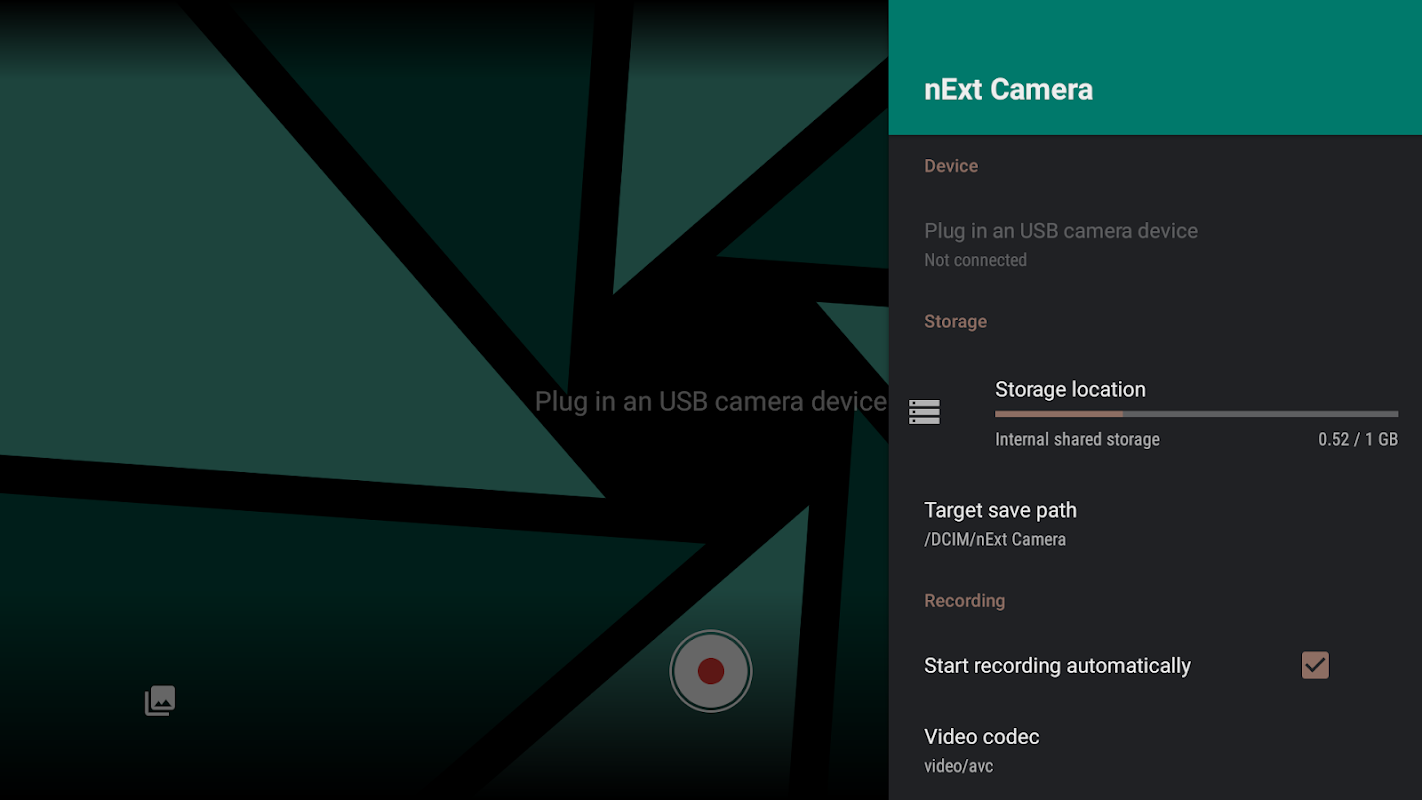The height and width of the screenshot is (800, 1422).
Task: Click the Storage section header
Action: (955, 322)
